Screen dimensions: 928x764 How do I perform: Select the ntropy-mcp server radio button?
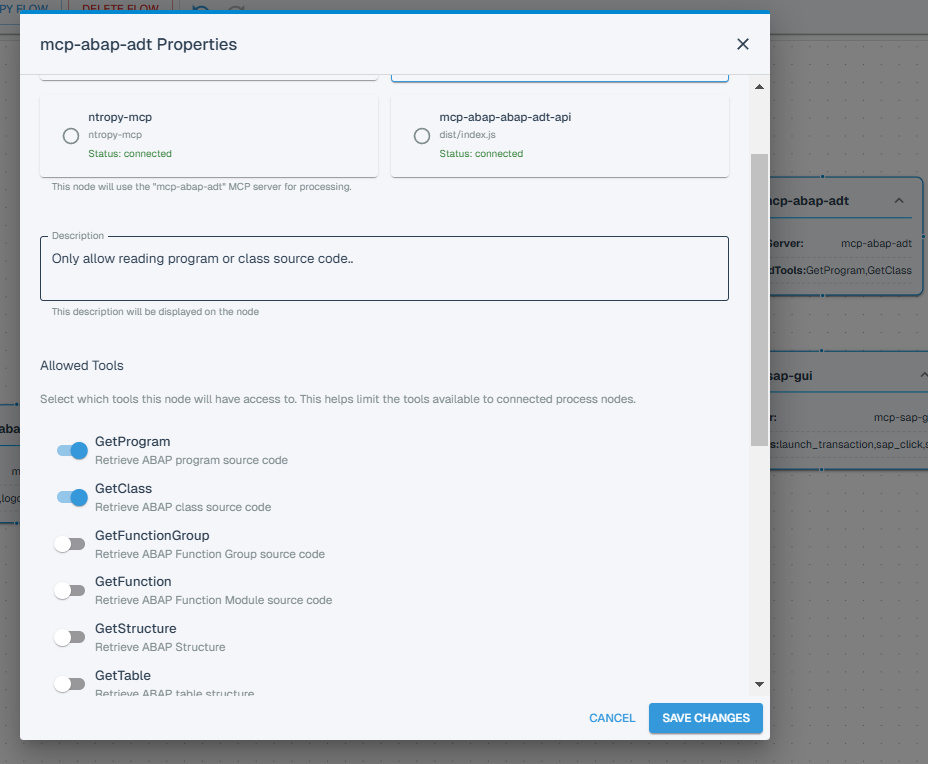click(x=71, y=136)
